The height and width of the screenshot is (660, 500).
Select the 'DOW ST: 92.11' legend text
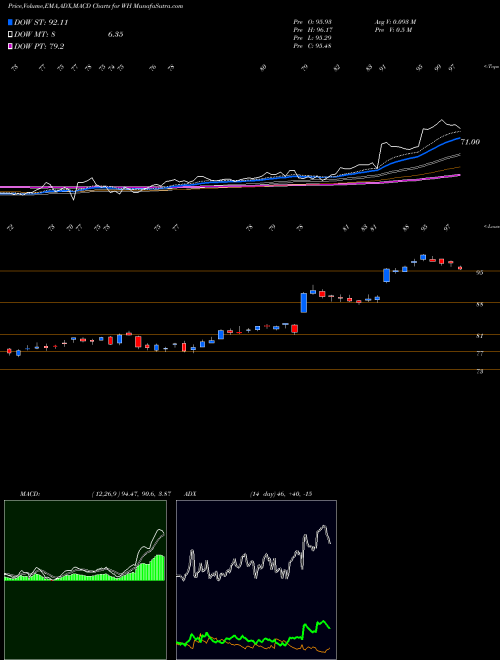pos(41,22)
